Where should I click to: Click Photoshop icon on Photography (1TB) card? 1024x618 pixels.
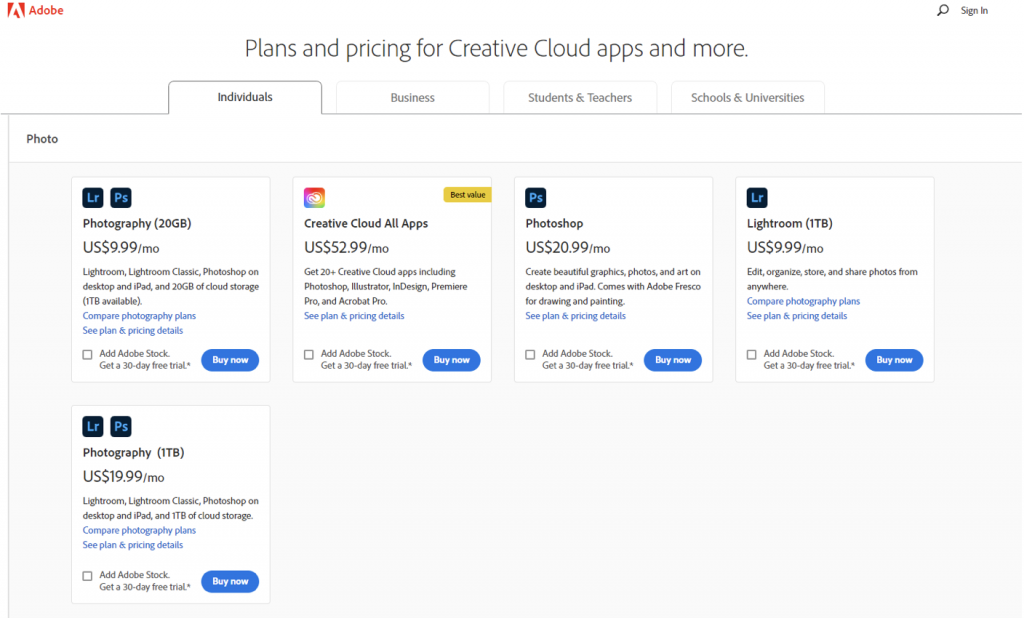pyautogui.click(x=121, y=427)
